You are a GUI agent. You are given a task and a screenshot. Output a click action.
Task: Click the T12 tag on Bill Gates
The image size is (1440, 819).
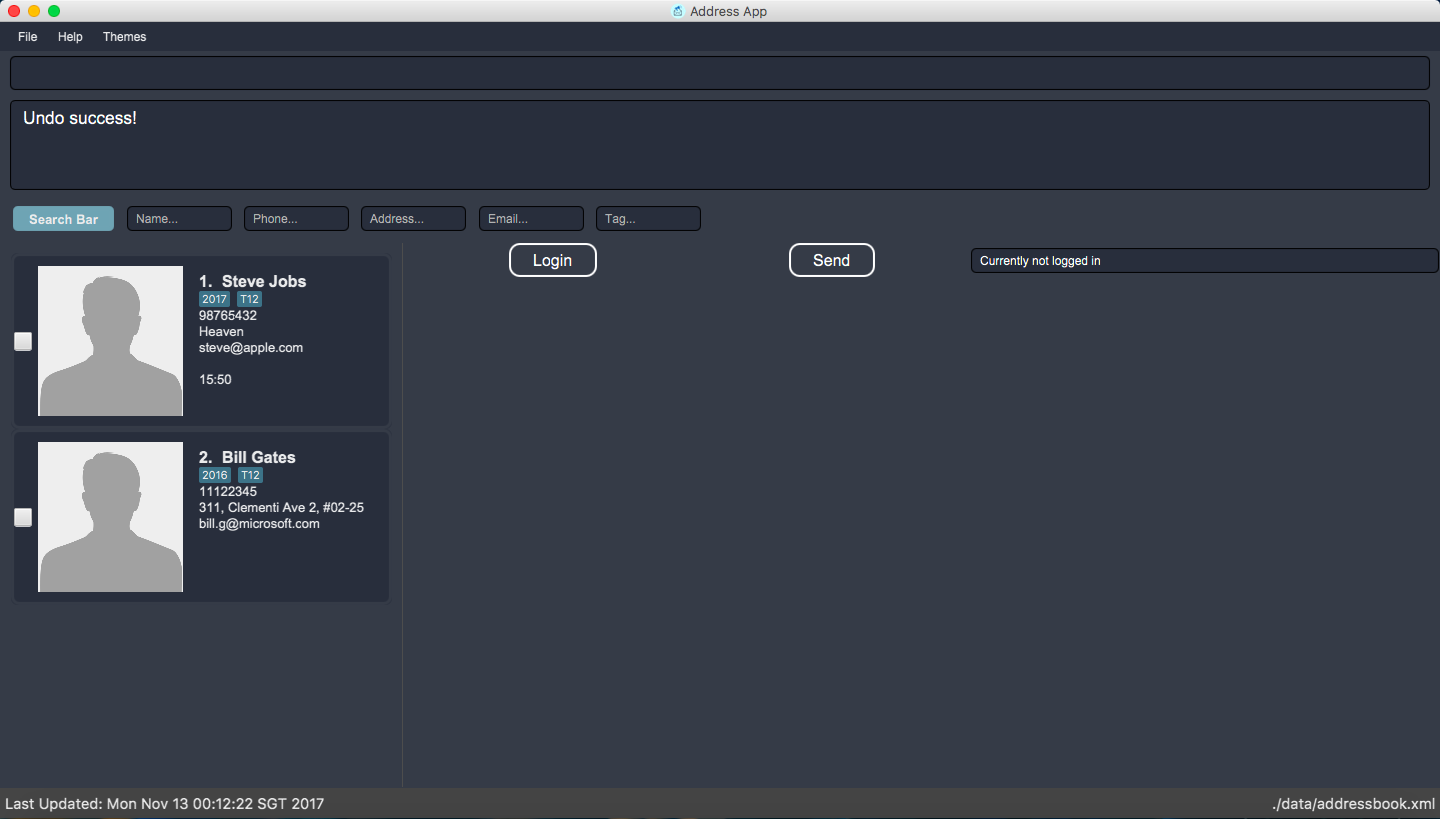point(250,475)
